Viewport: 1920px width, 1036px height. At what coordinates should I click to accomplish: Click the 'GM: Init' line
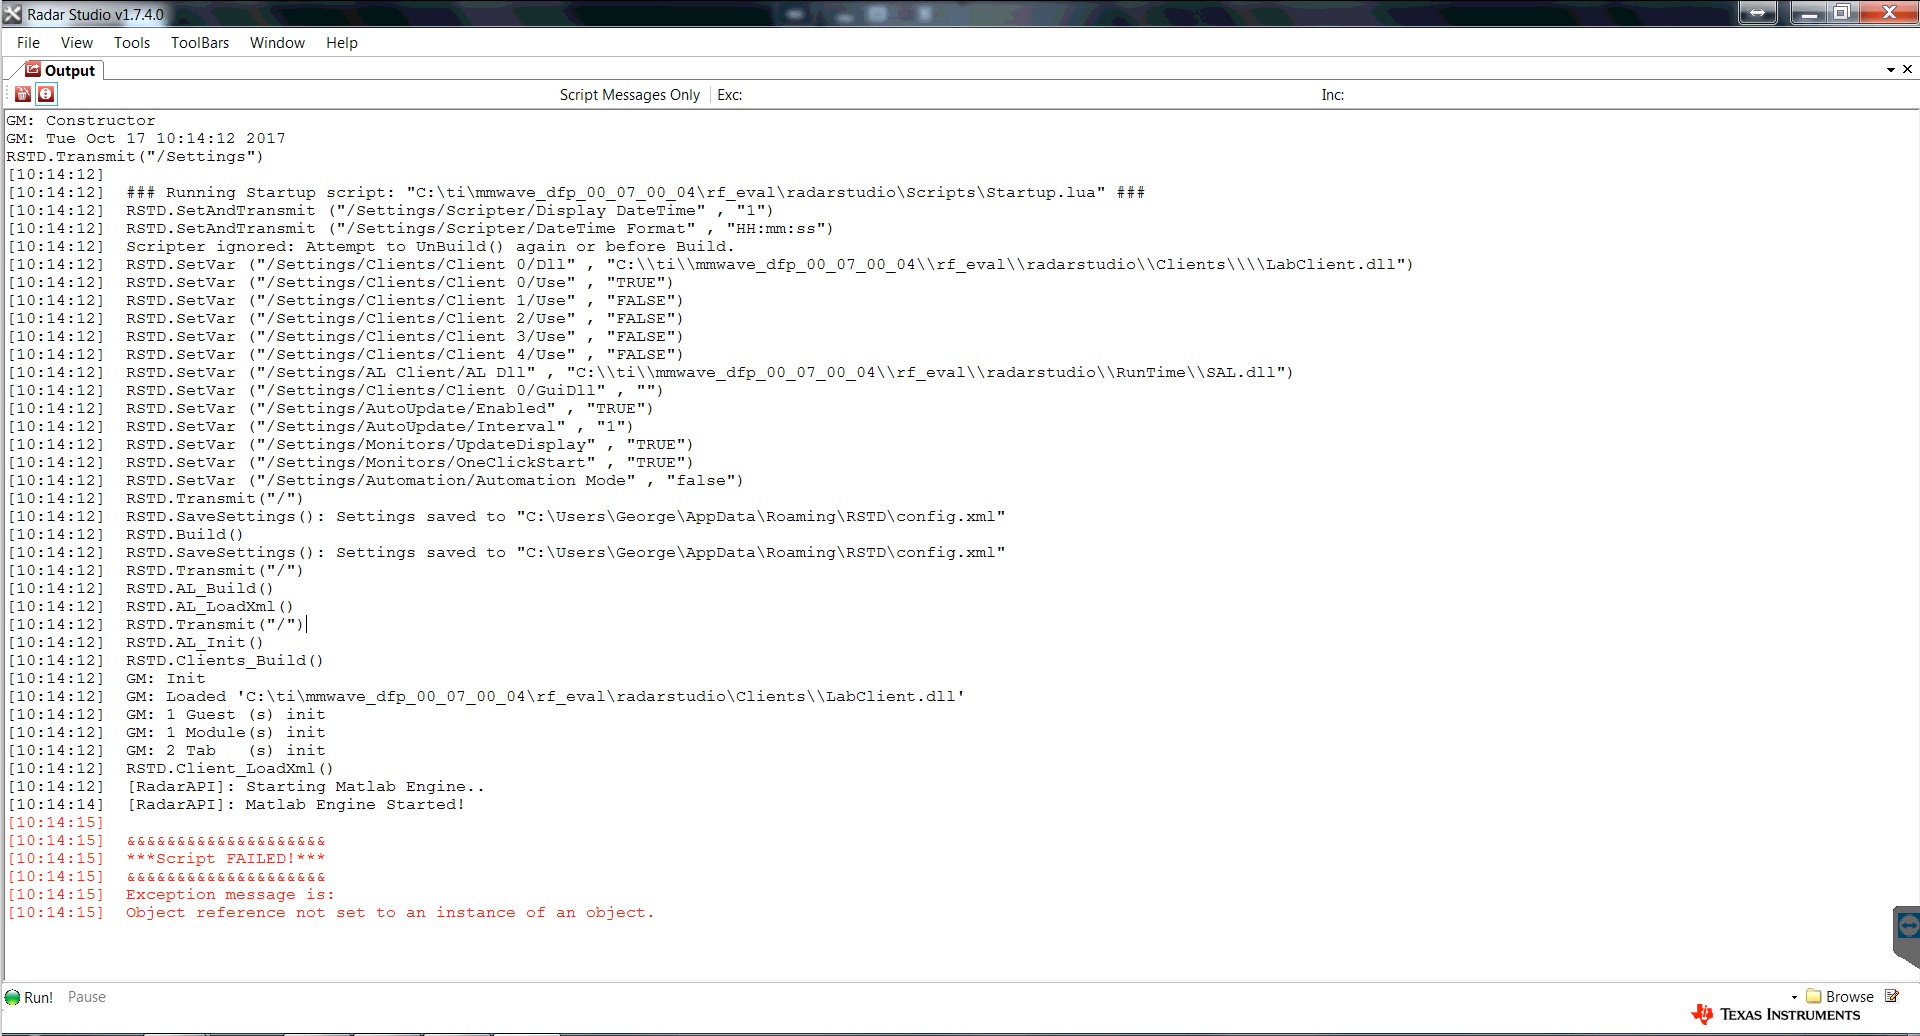click(166, 678)
